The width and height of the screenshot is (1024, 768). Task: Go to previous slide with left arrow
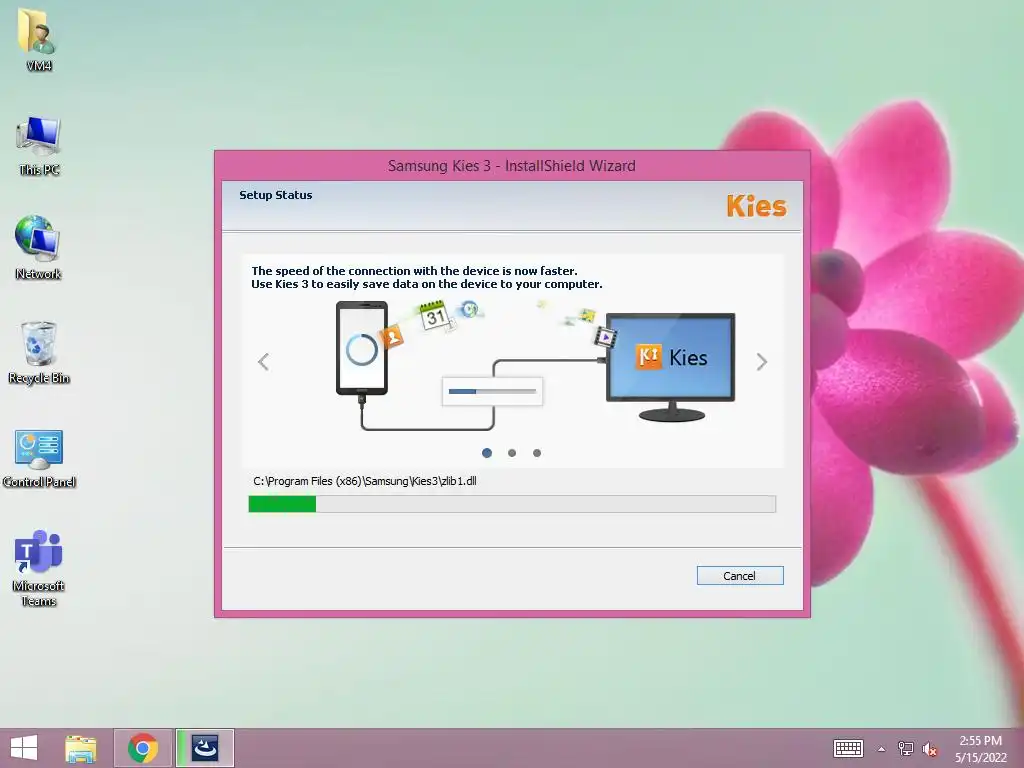[263, 361]
